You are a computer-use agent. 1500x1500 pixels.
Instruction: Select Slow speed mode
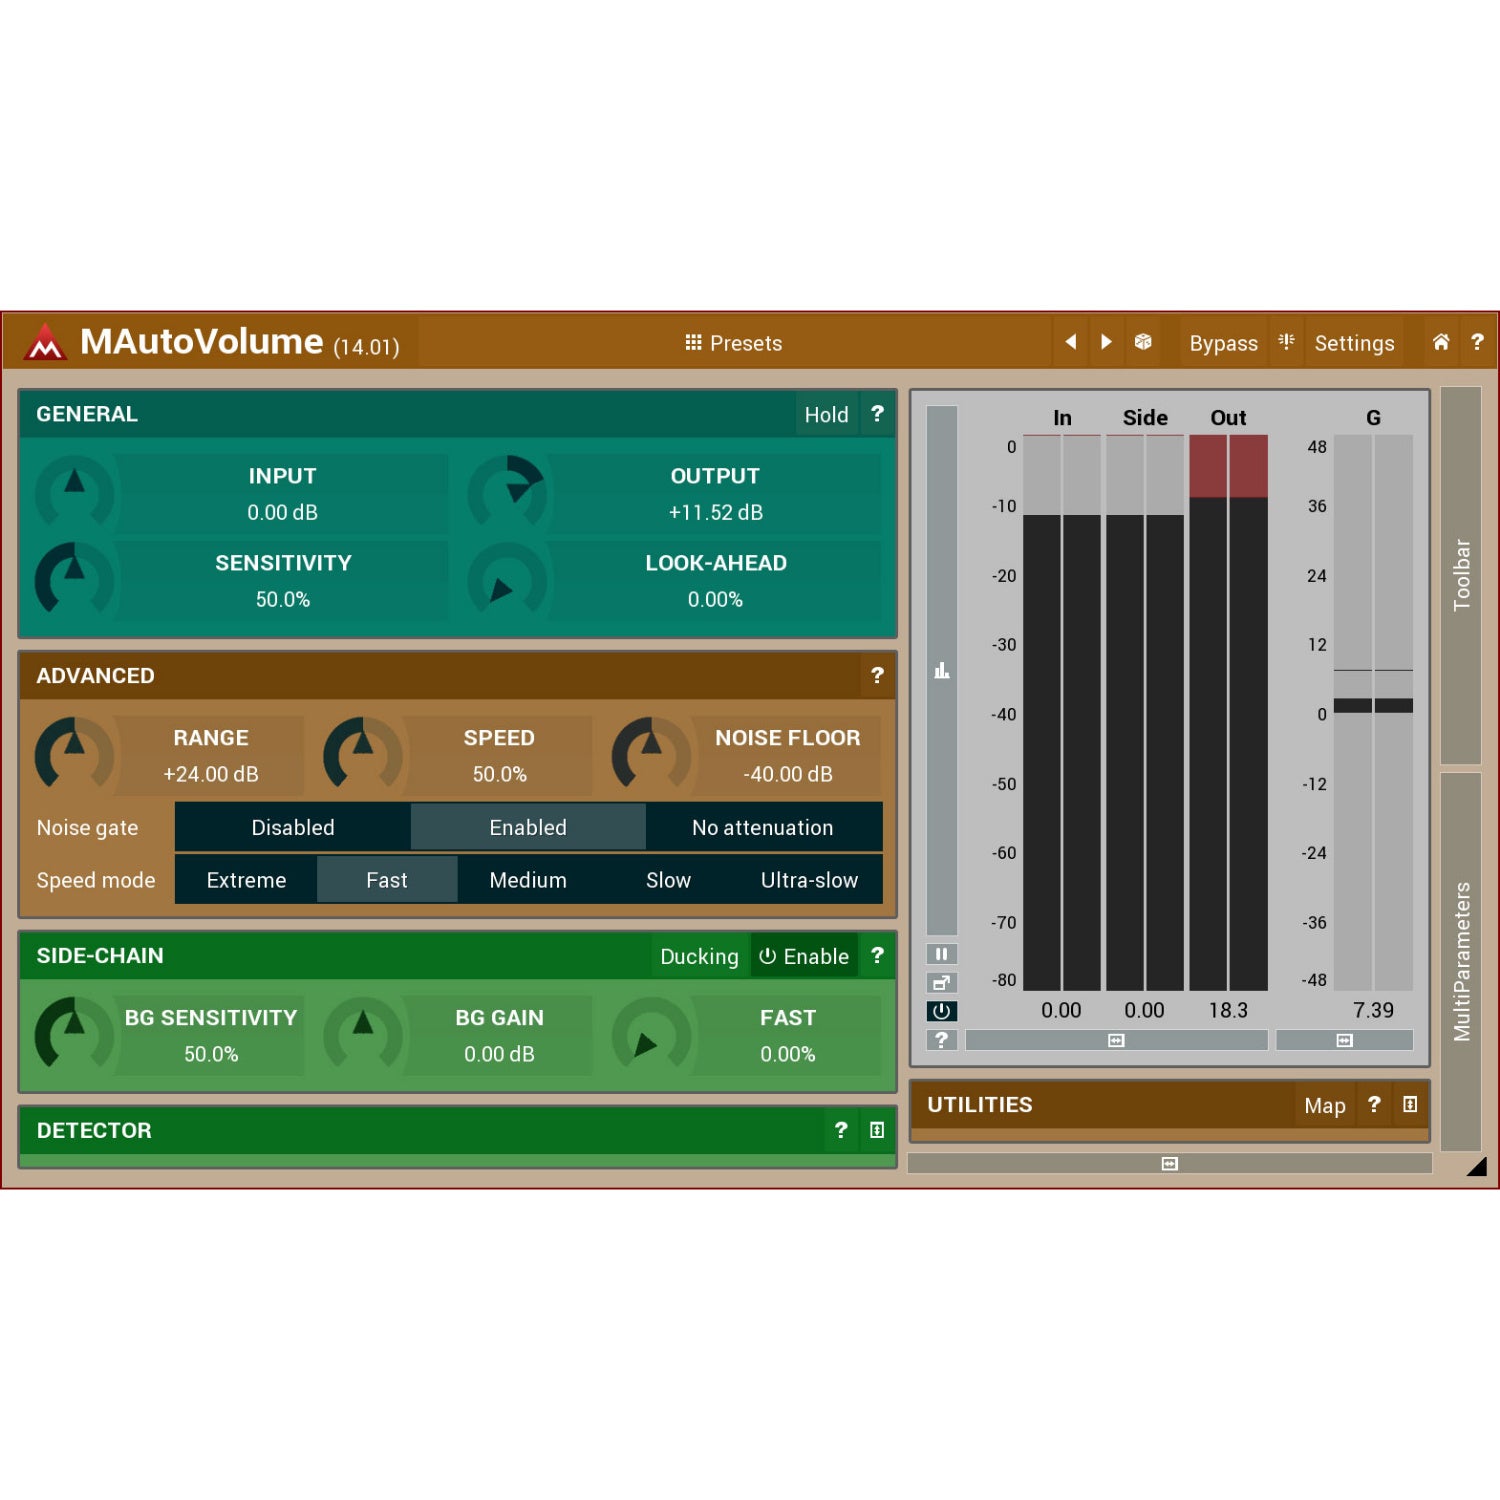pos(668,880)
